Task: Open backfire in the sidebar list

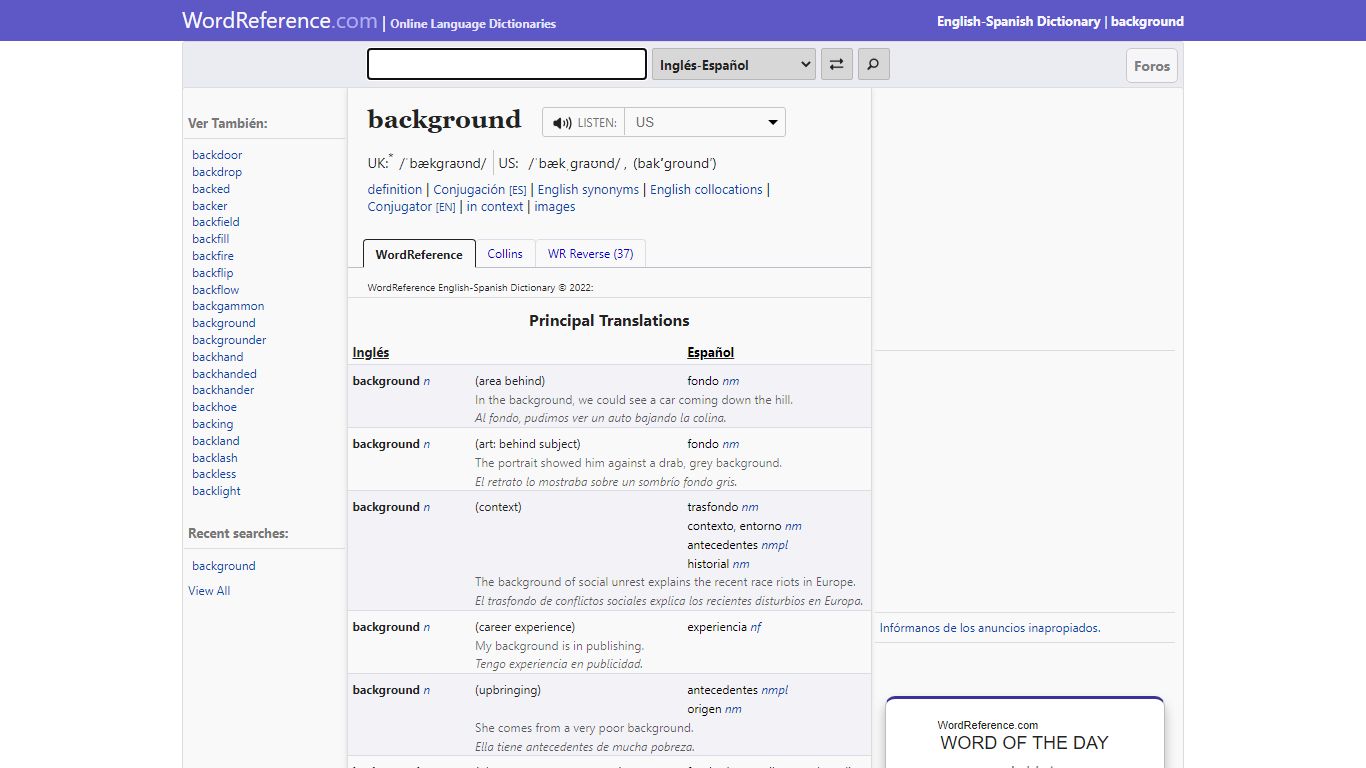Action: [x=213, y=256]
